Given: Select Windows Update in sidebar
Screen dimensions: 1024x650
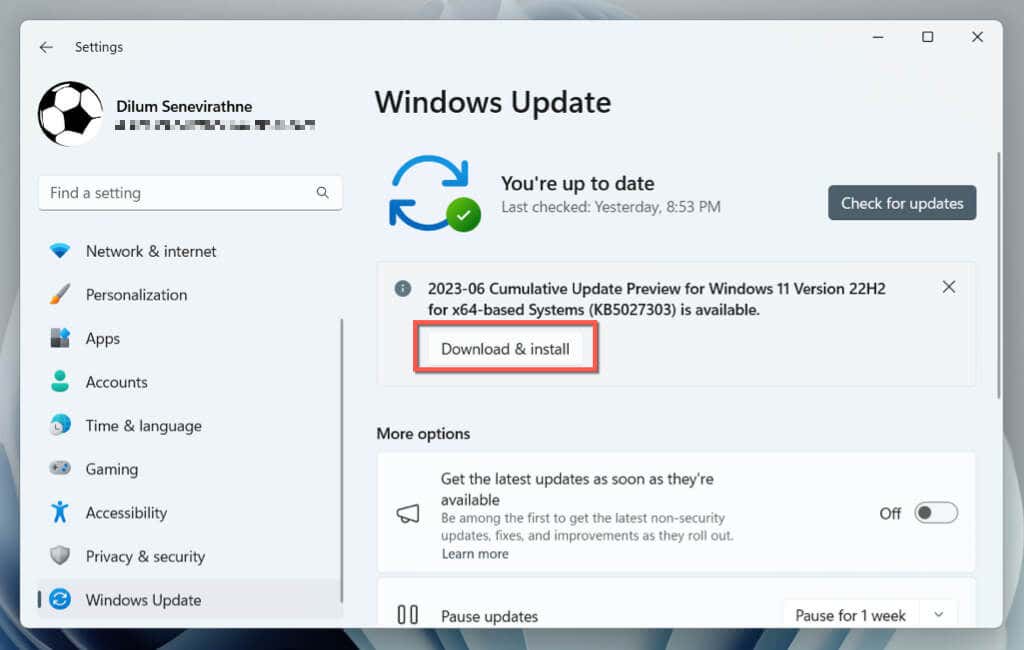Looking at the screenshot, I should pyautogui.click(x=189, y=599).
